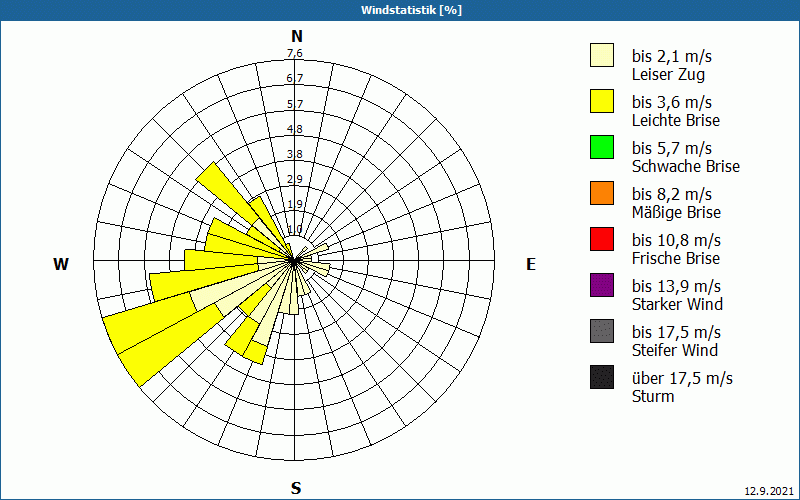The height and width of the screenshot is (500, 800).
Task: Click the 'über 17,5 m/s' legend text
Action: 682,378
